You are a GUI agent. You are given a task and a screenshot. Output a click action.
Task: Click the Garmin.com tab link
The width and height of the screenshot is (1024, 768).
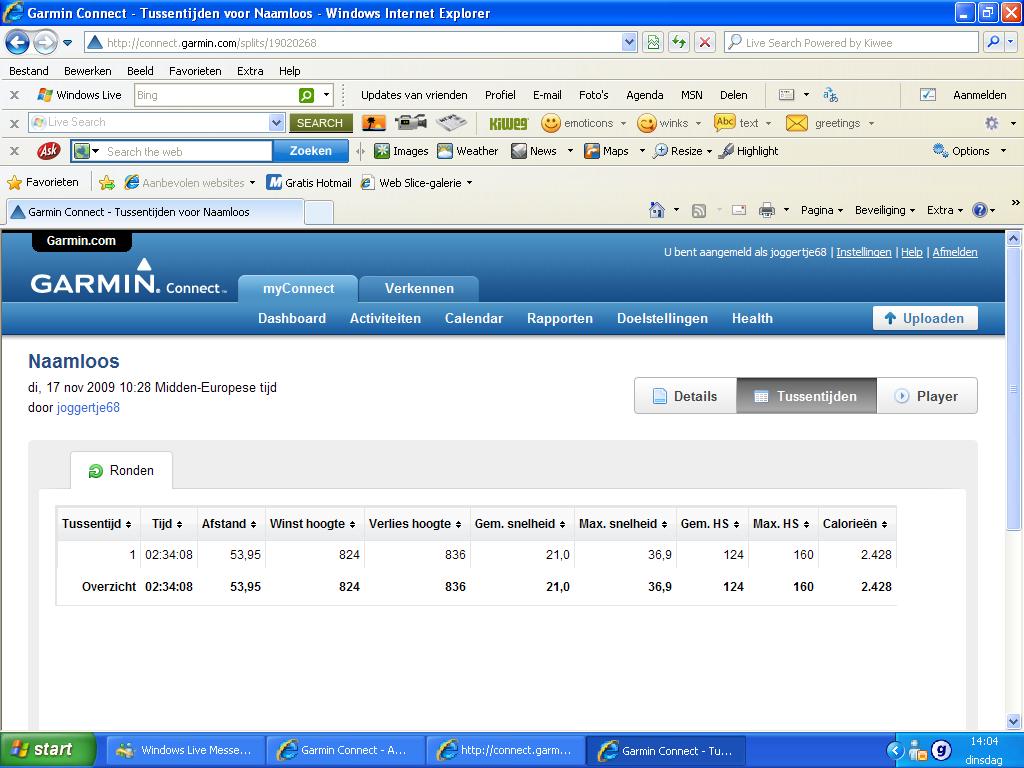[82, 241]
